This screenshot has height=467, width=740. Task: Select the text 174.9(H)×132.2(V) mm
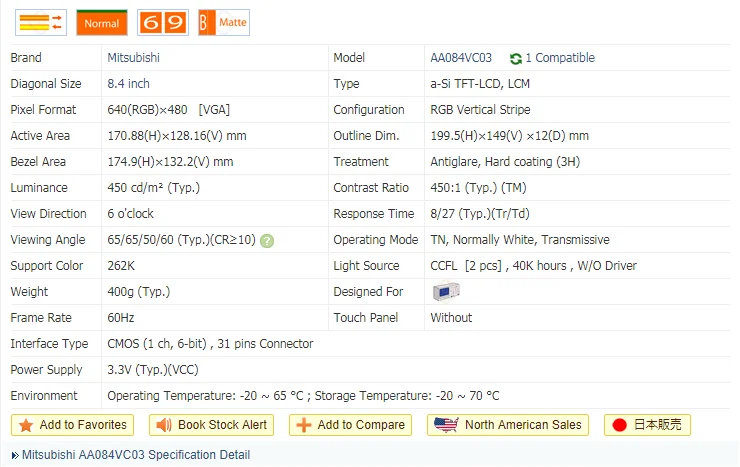(170, 162)
